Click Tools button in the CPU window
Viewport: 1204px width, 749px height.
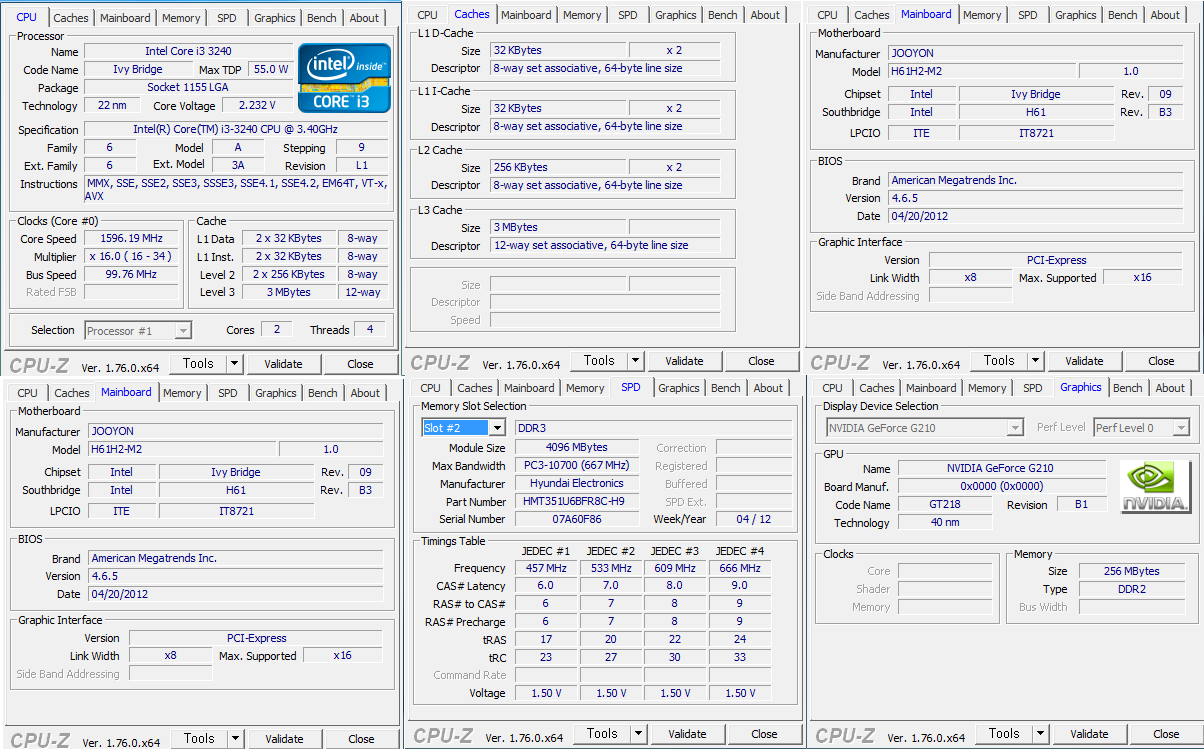[x=198, y=364]
